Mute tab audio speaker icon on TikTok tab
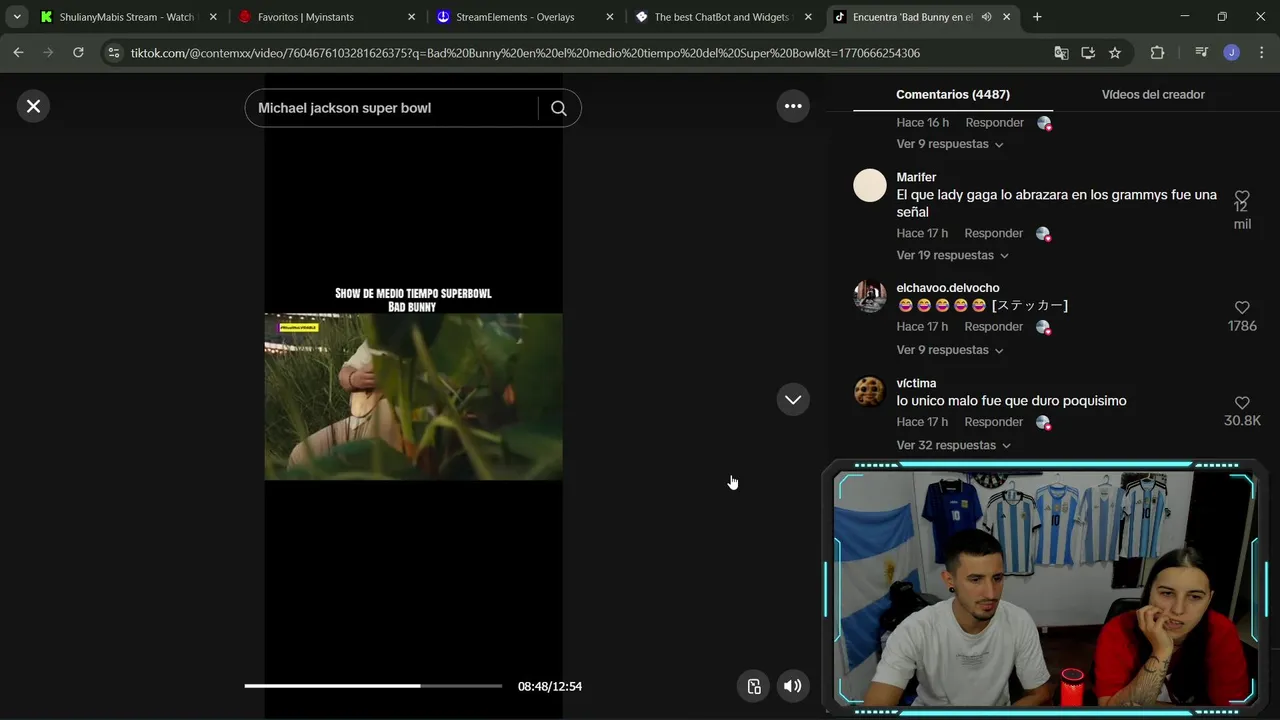The height and width of the screenshot is (720, 1280). pos(987,17)
